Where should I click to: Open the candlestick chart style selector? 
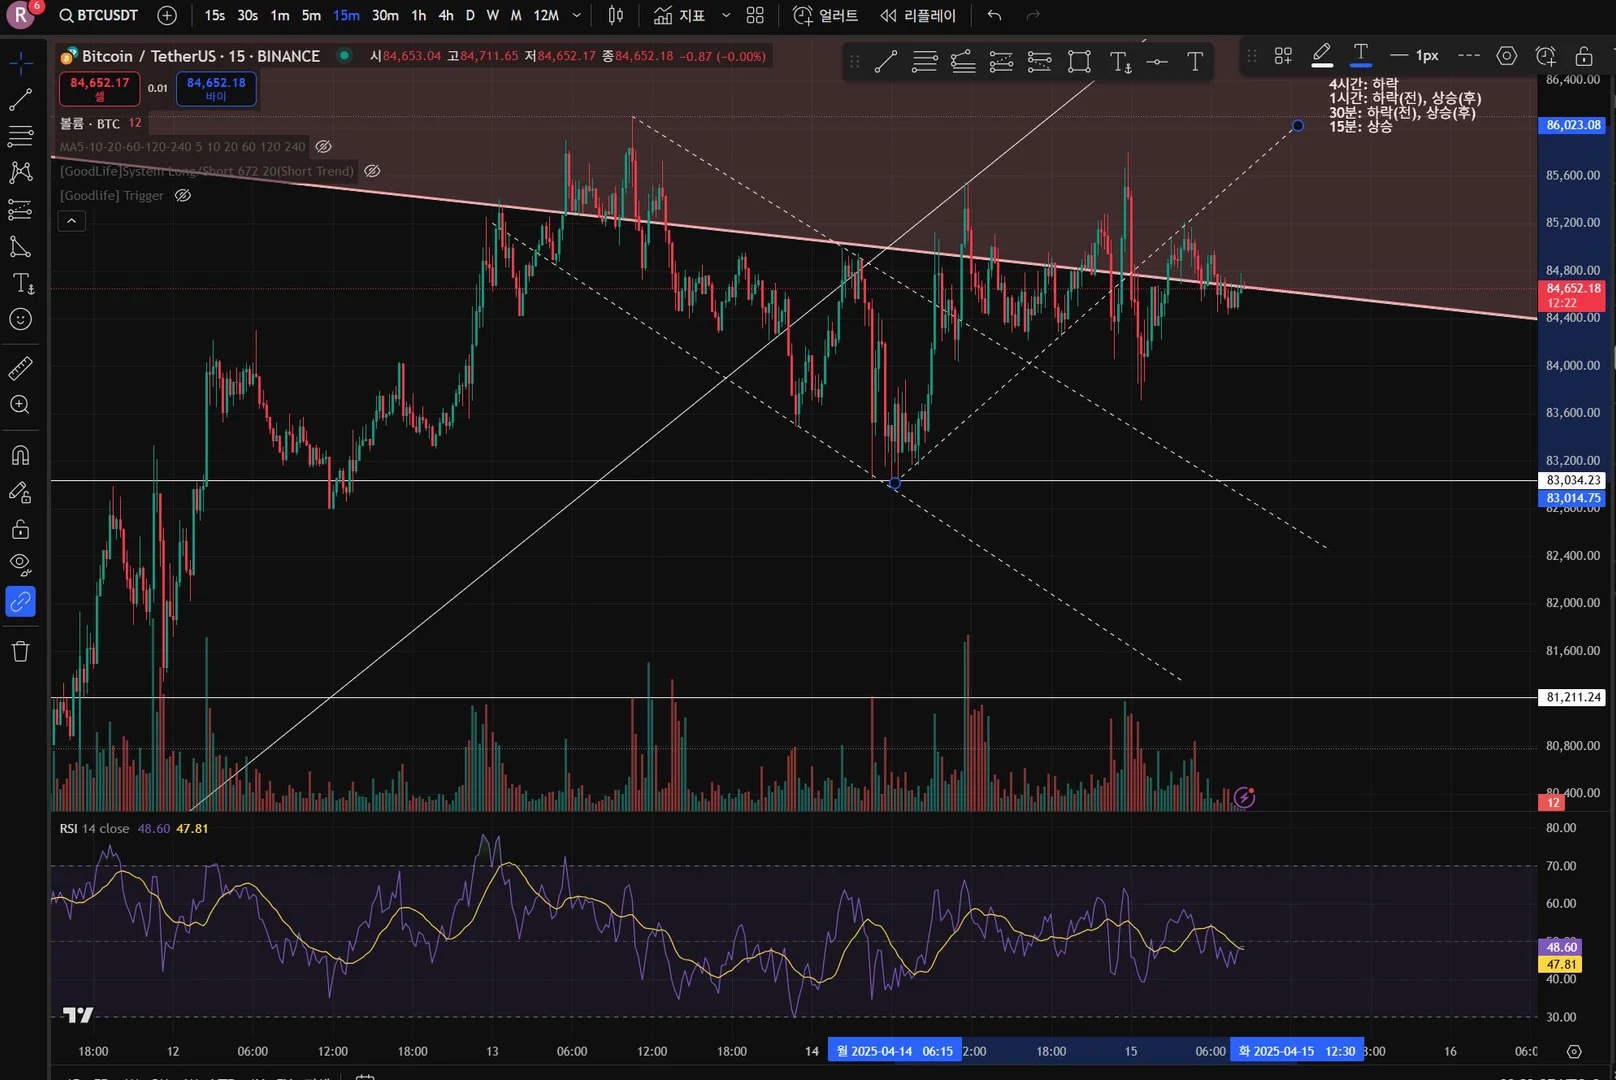point(616,15)
